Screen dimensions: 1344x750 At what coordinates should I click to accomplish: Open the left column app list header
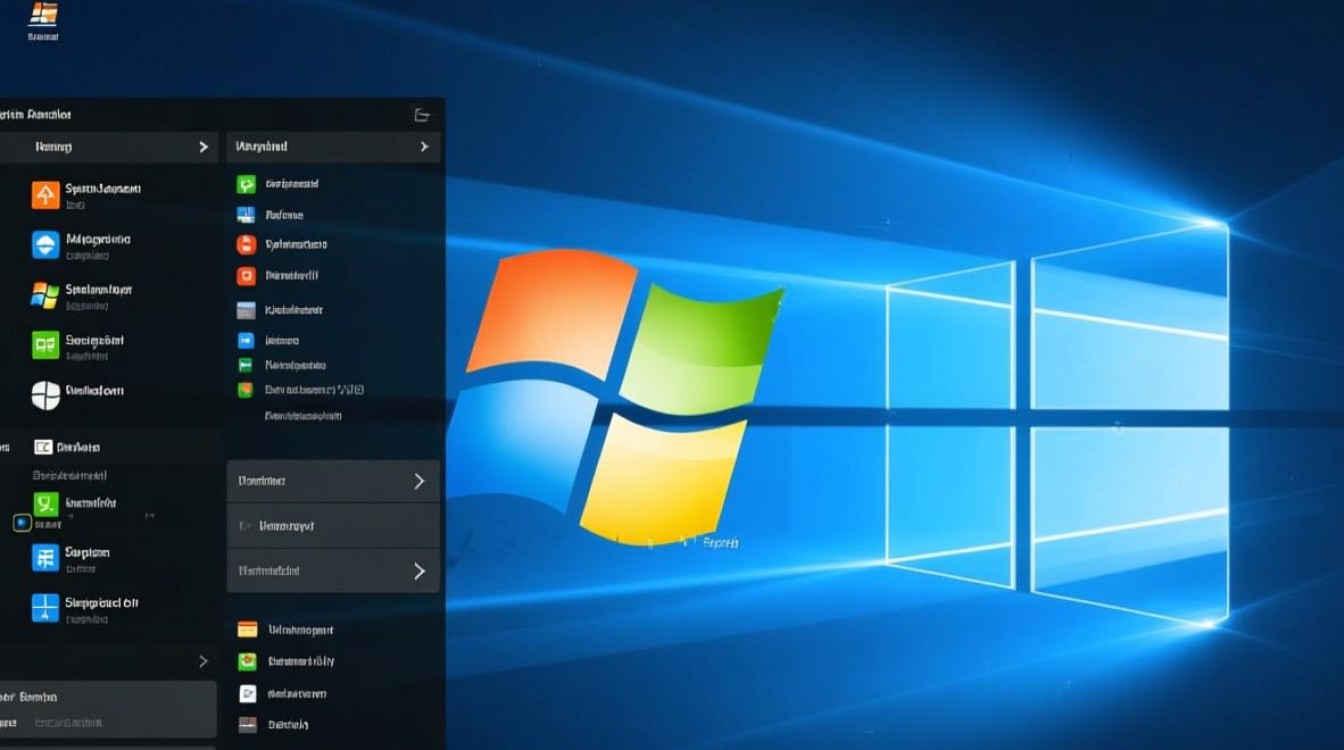[110, 147]
